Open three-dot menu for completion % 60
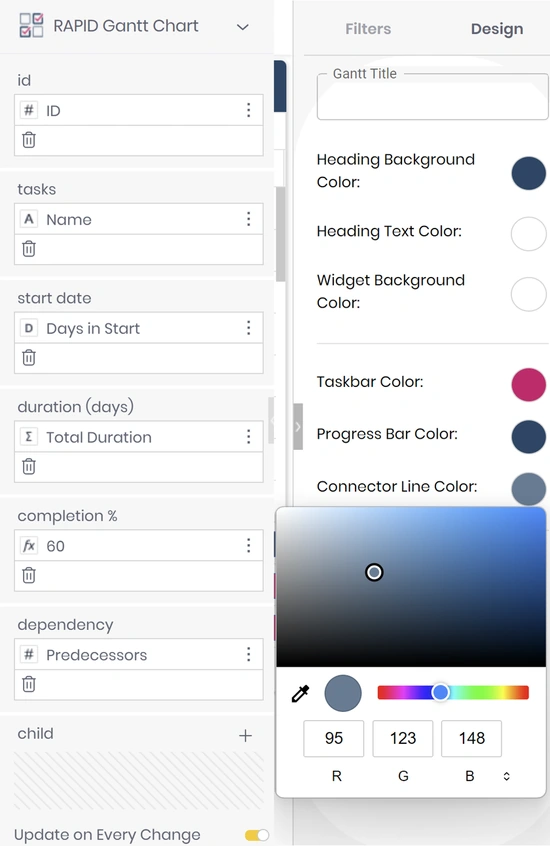 pyautogui.click(x=248, y=545)
